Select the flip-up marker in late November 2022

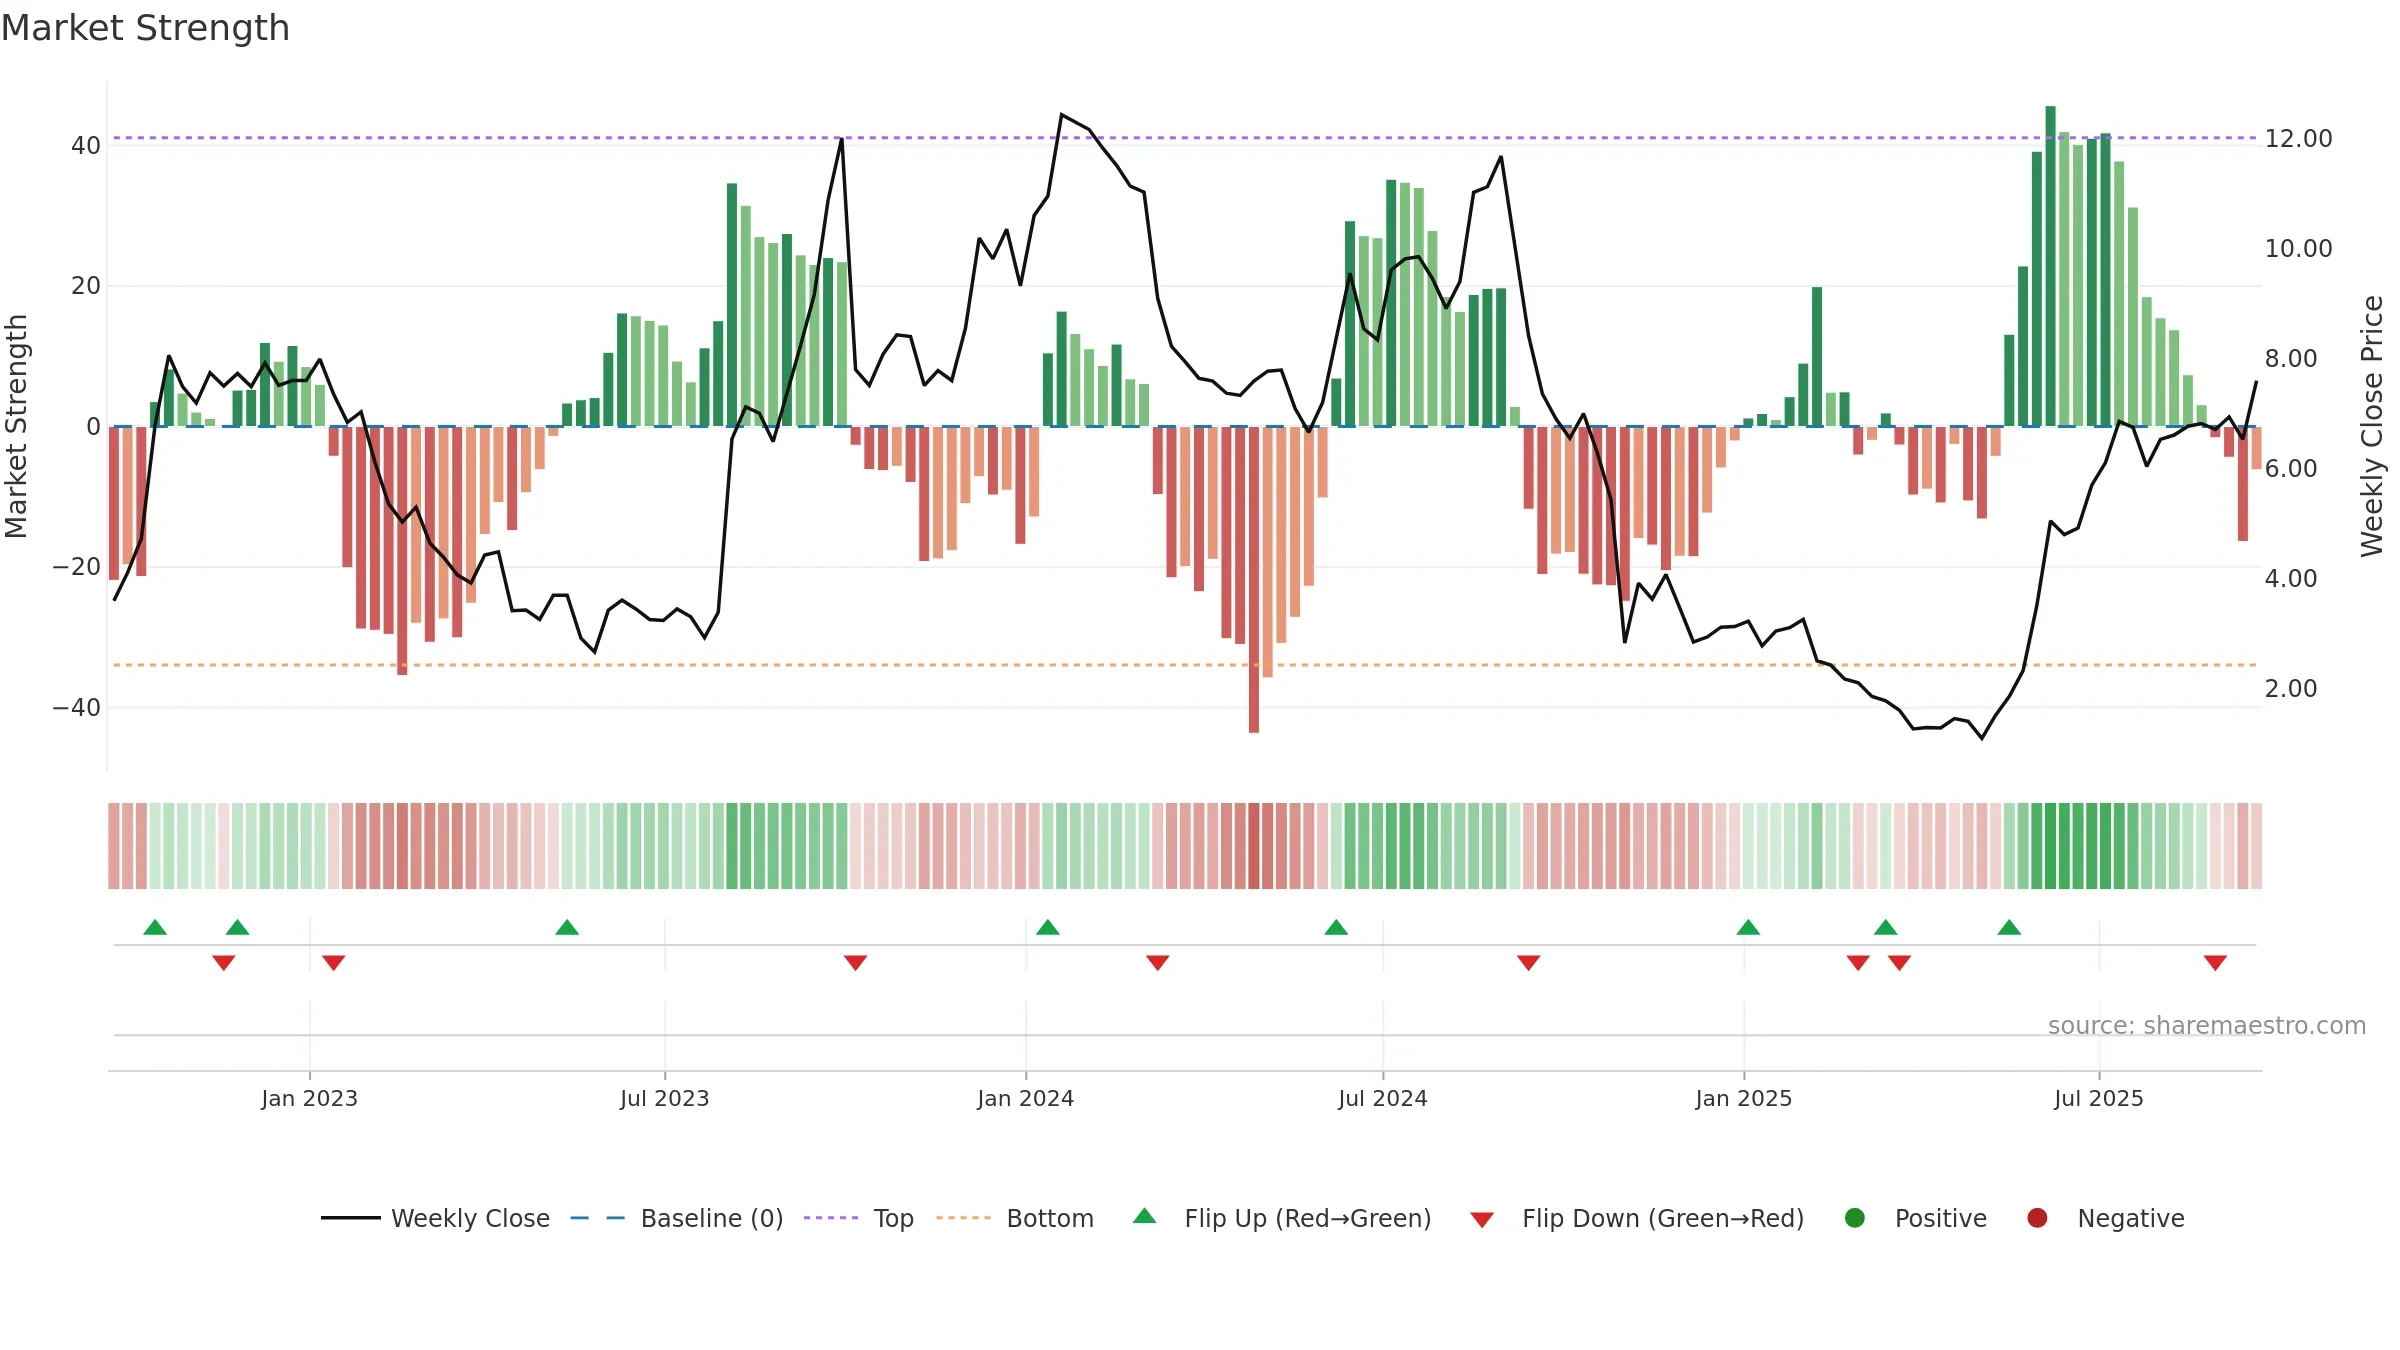tap(237, 927)
